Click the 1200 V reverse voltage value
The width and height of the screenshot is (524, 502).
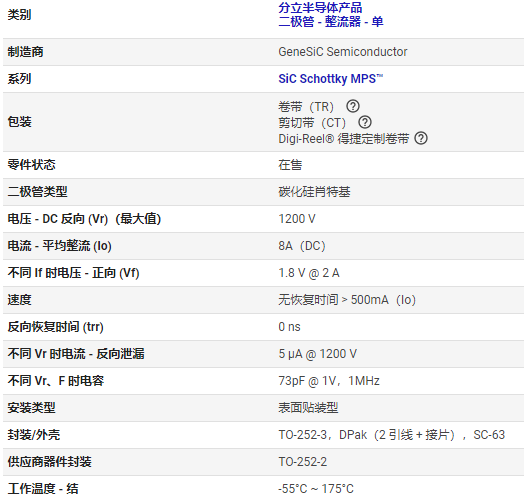[297, 219]
